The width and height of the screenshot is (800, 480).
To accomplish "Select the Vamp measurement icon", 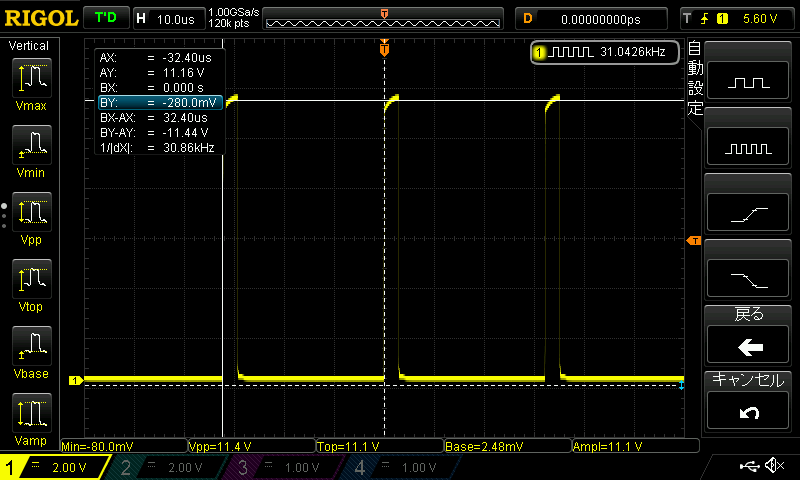I will pos(32,413).
